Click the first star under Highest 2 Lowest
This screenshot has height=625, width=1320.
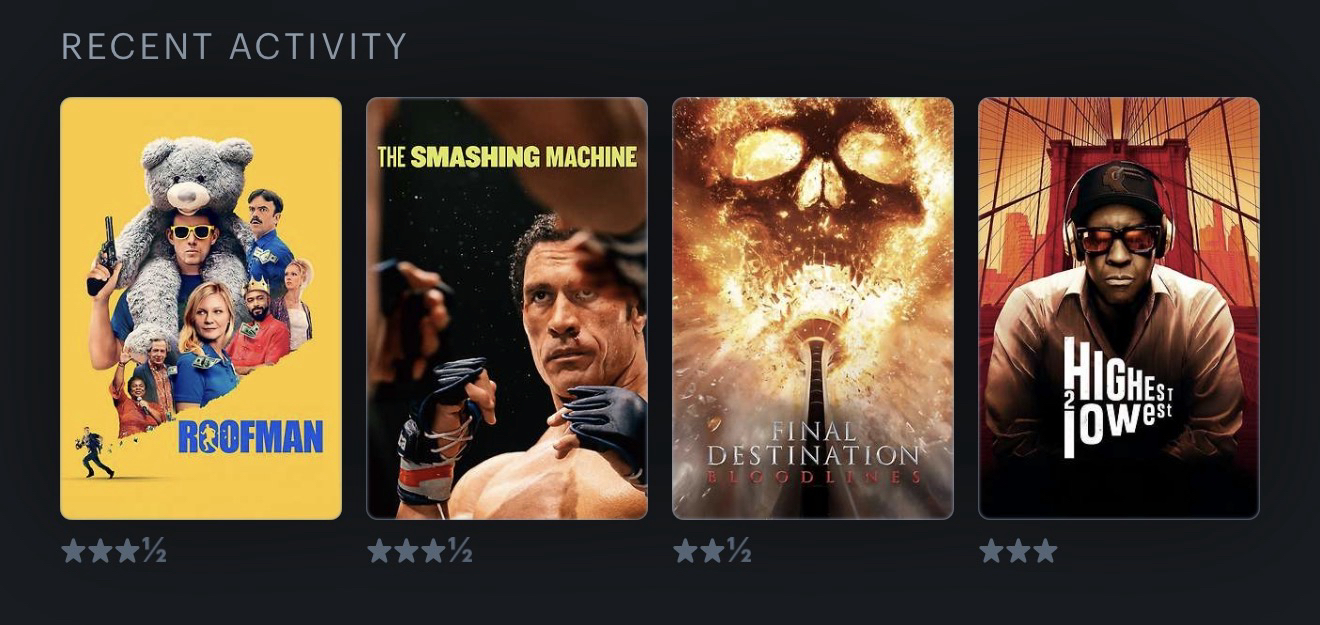pos(992,551)
